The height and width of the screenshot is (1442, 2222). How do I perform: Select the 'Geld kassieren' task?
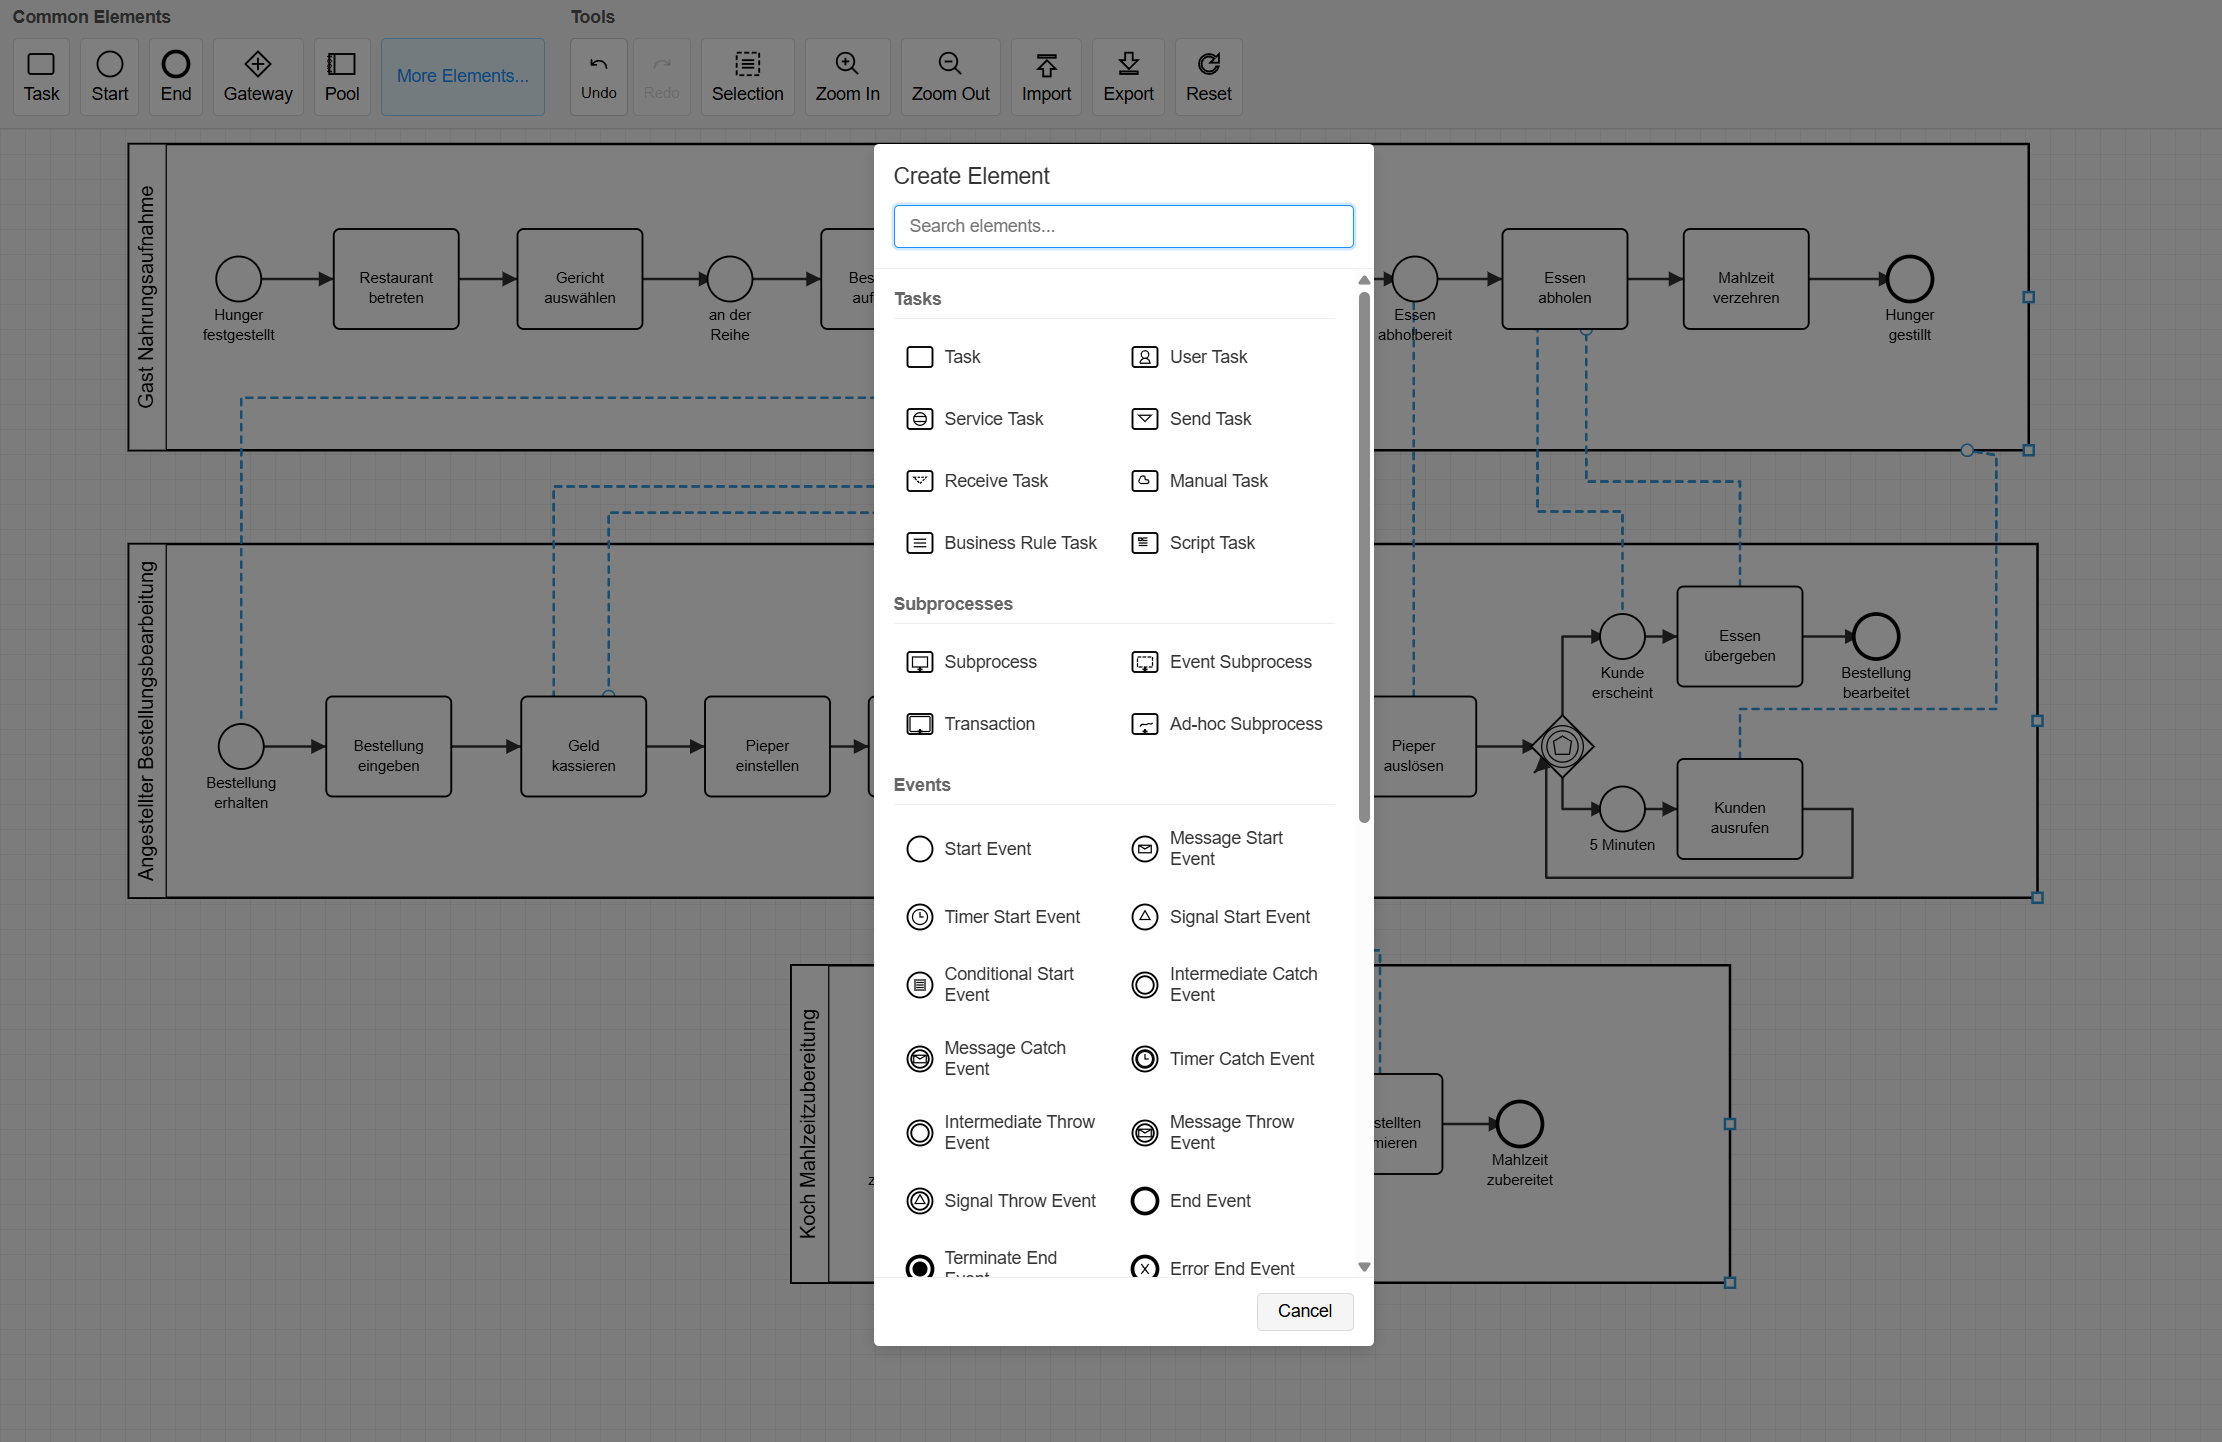point(584,747)
